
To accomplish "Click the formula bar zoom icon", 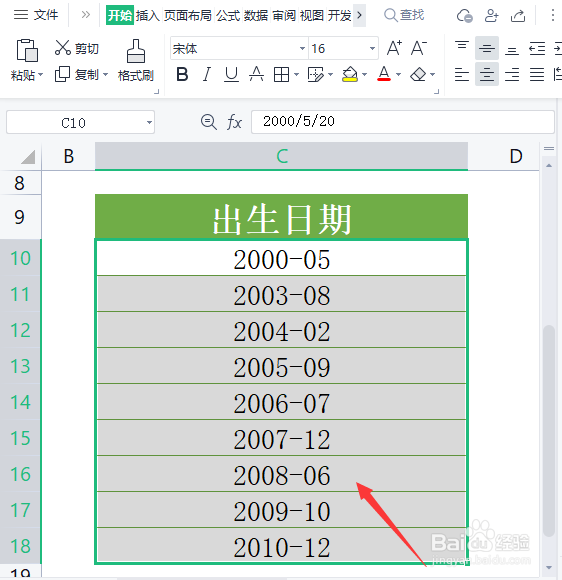I will (x=209, y=122).
